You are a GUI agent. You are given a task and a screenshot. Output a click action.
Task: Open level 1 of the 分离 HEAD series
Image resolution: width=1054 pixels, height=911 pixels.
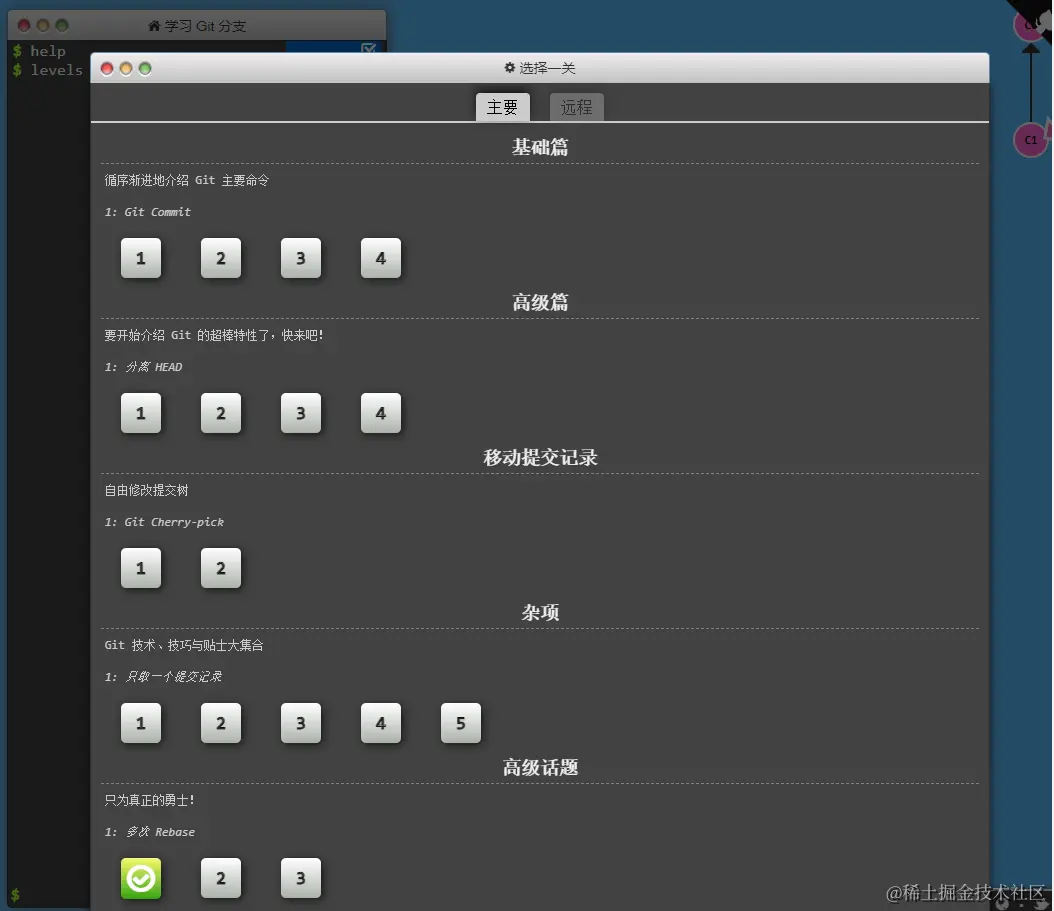[x=141, y=413]
